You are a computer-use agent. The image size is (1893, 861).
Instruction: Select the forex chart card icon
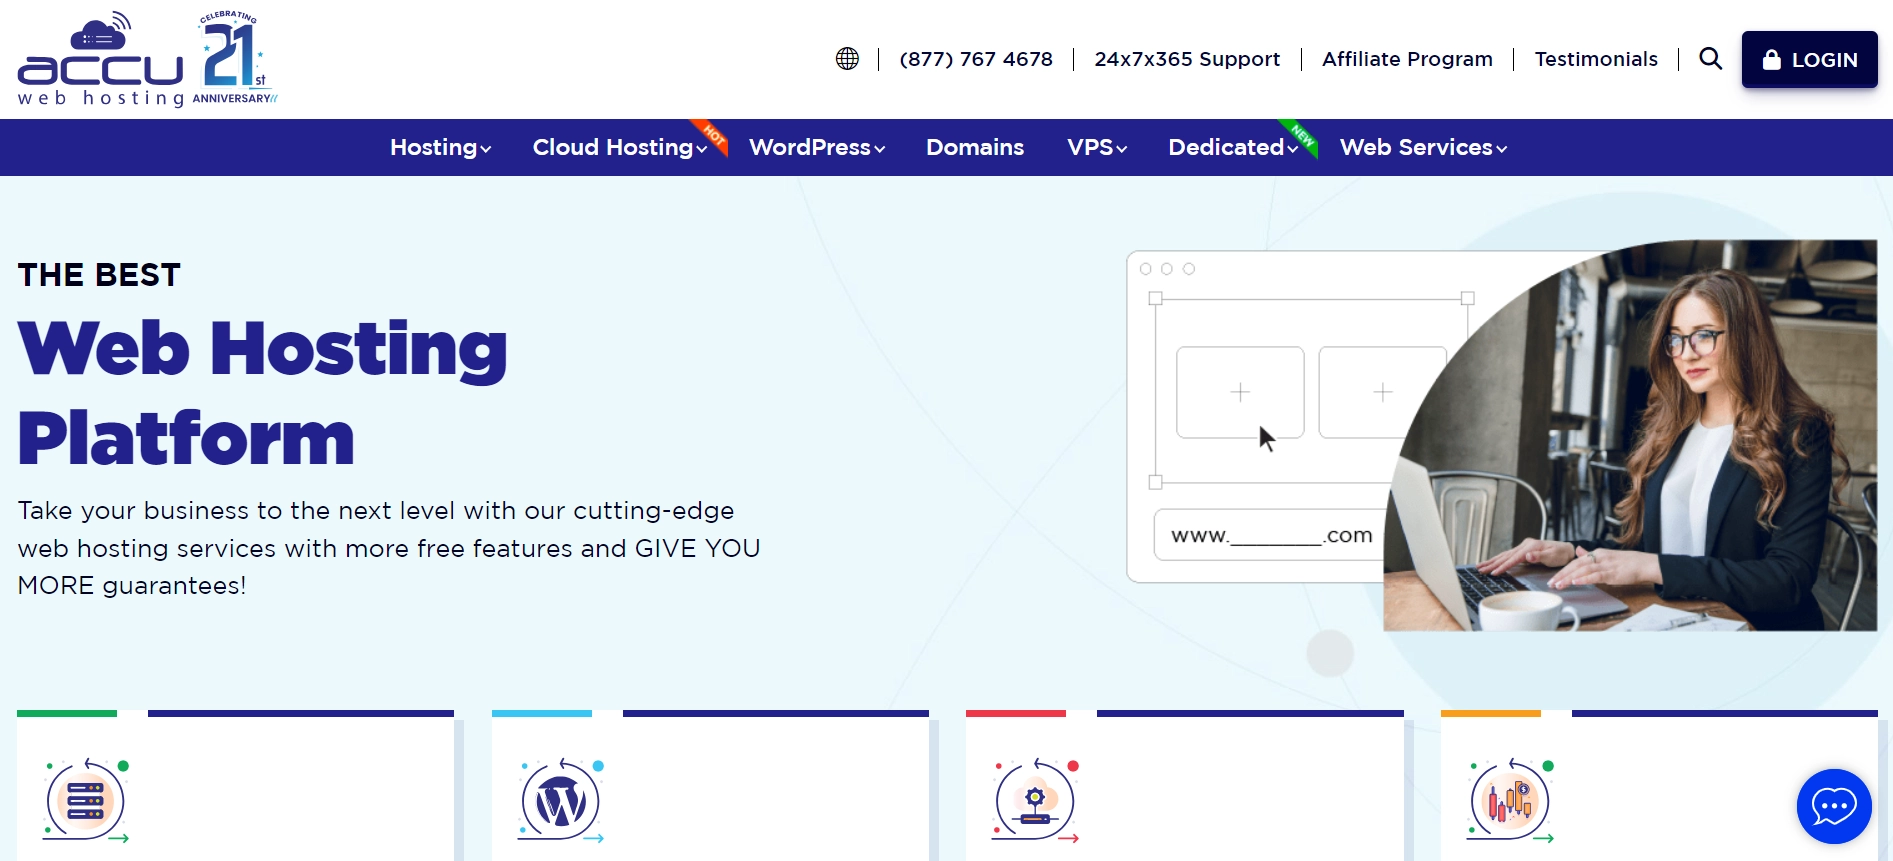1510,801
